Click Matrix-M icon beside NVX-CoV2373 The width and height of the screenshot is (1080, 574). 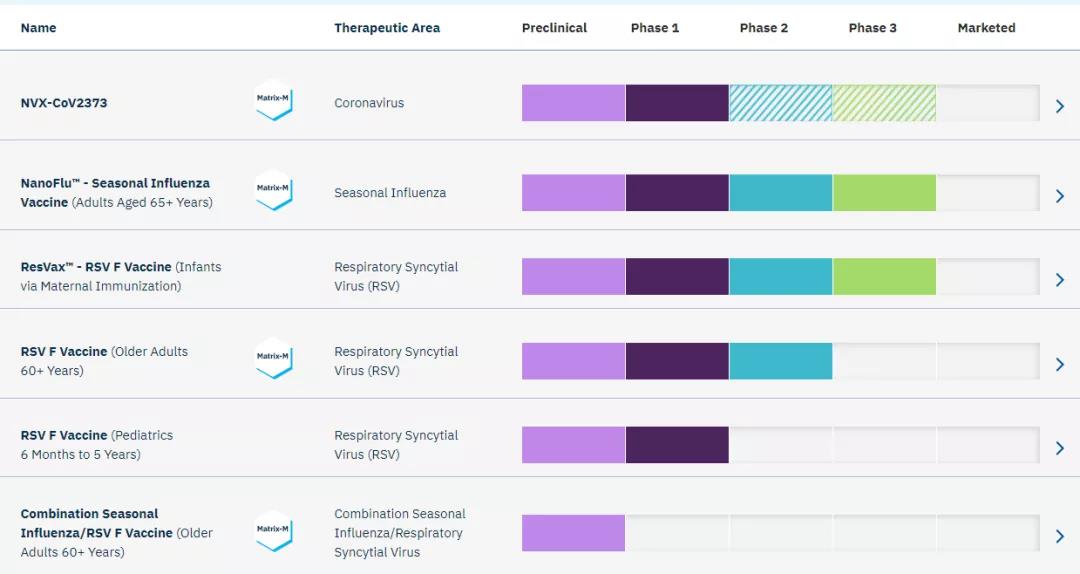pyautogui.click(x=273, y=101)
